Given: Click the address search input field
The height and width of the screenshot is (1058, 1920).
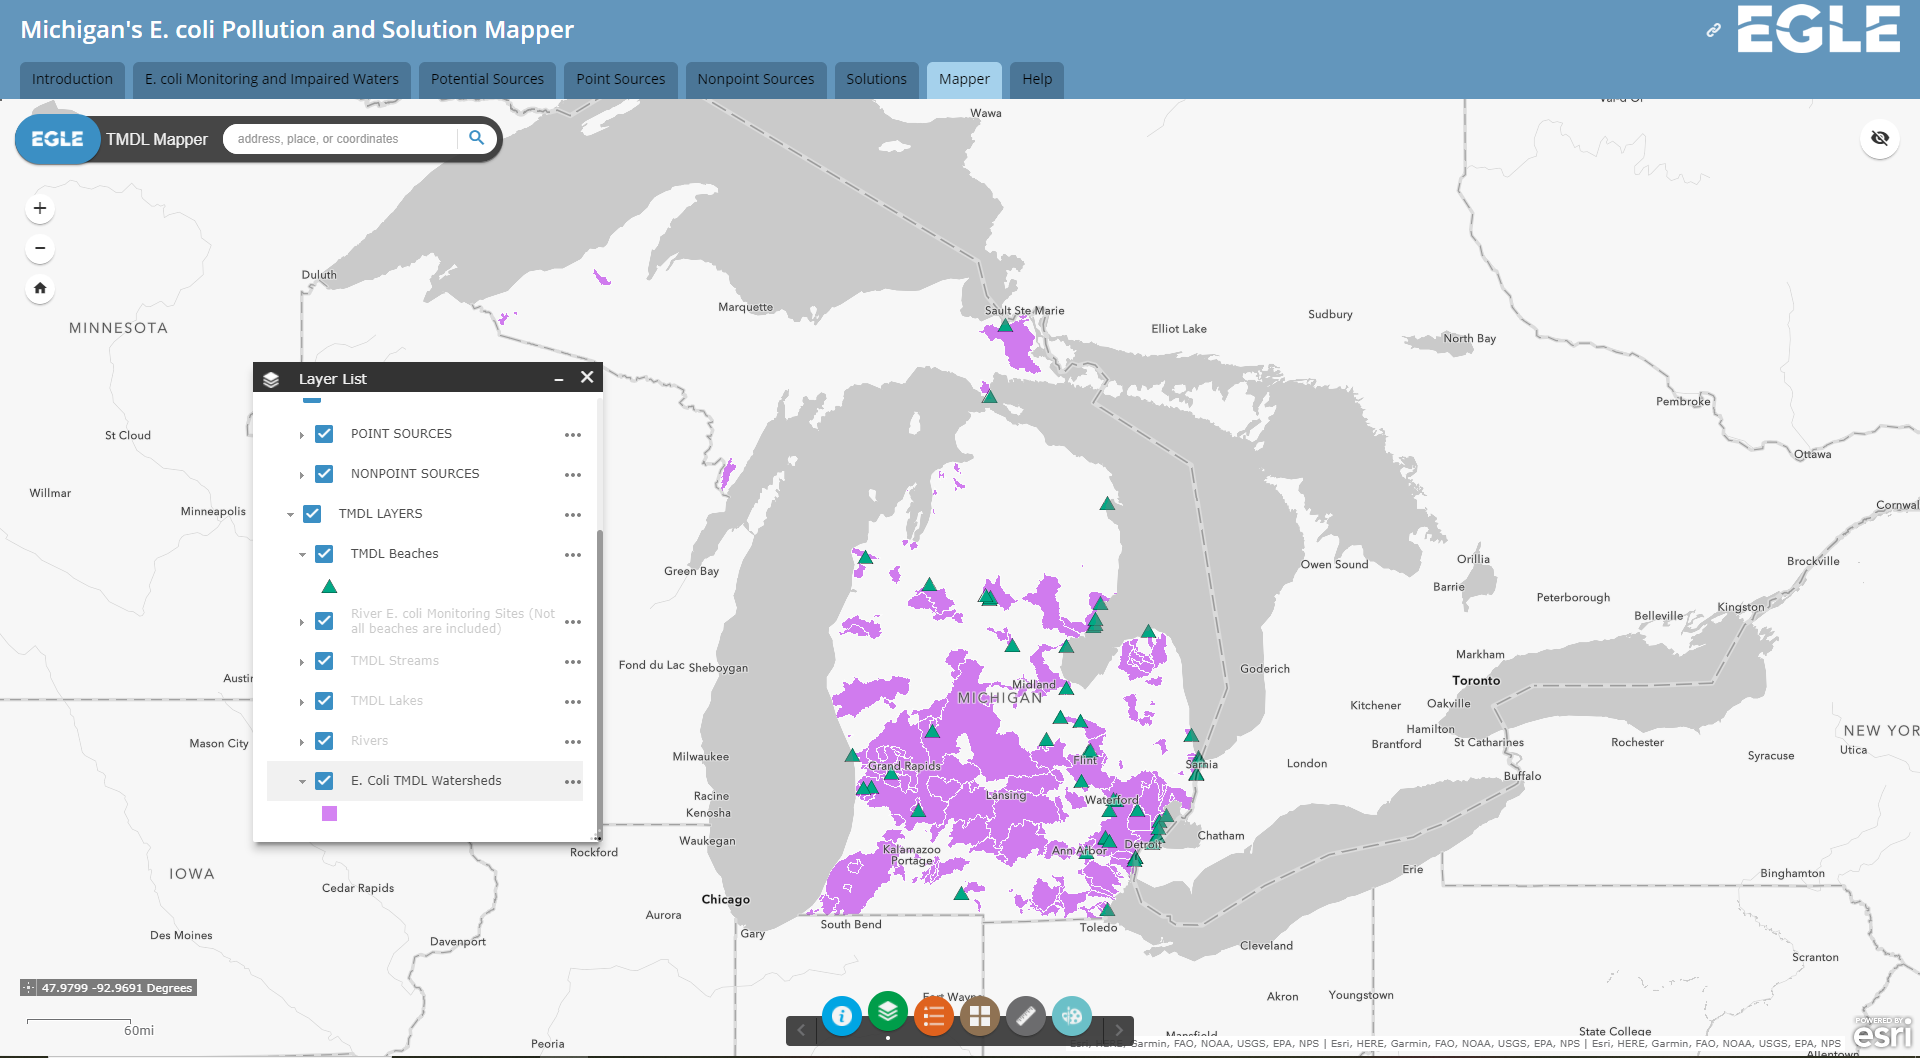Looking at the screenshot, I should tap(340, 138).
